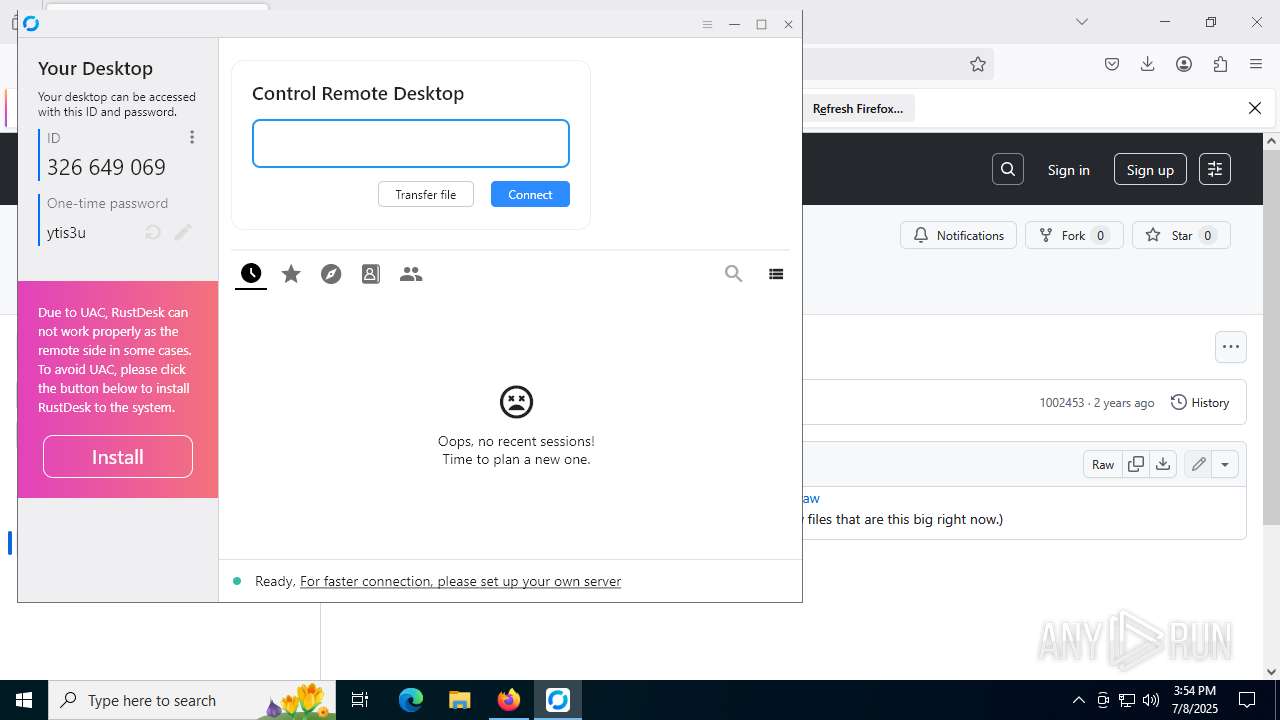1280x720 pixels.
Task: Open the Discovered compass tab
Action: pos(331,273)
